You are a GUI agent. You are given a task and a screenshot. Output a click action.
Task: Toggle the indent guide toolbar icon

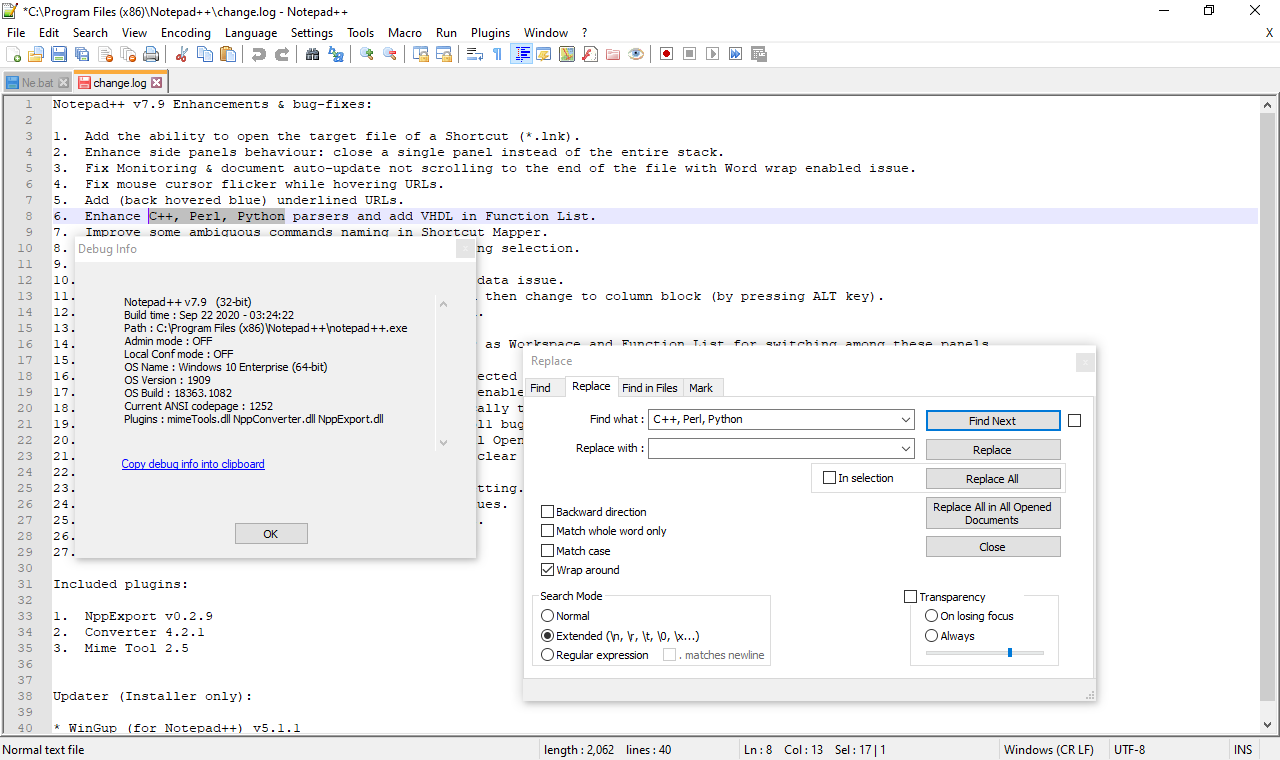[521, 54]
